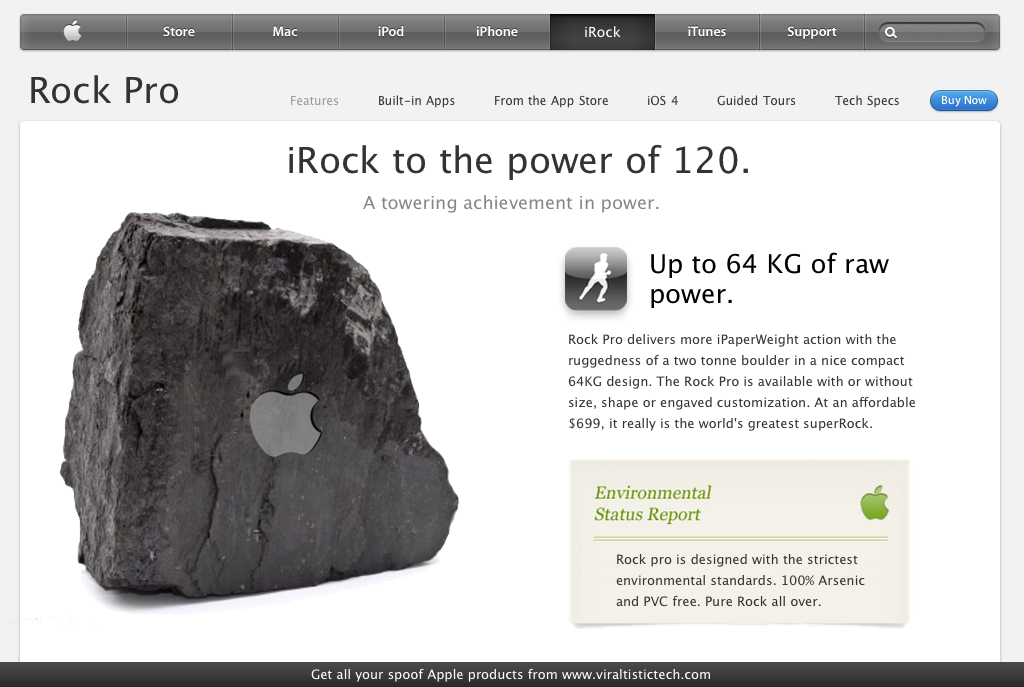View the Guided Tours page

click(756, 101)
